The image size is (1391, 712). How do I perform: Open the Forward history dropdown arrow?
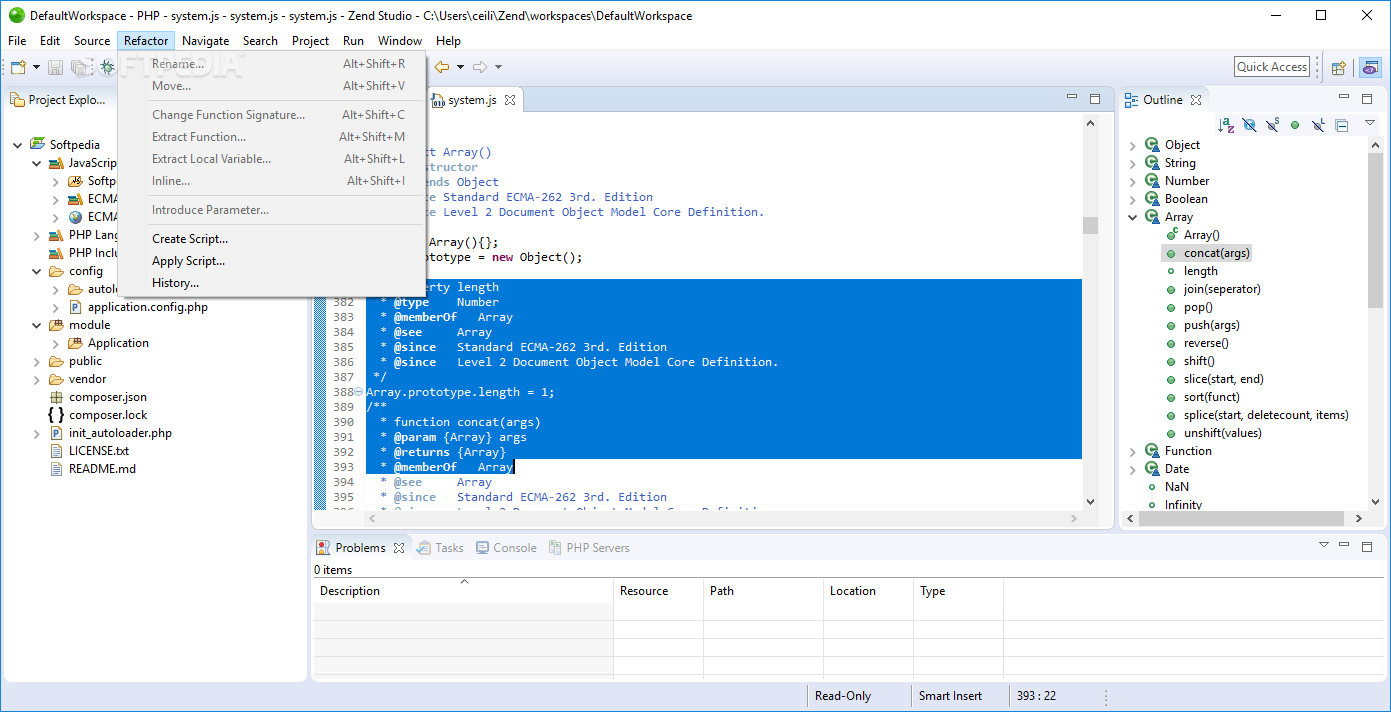pyautogui.click(x=498, y=67)
